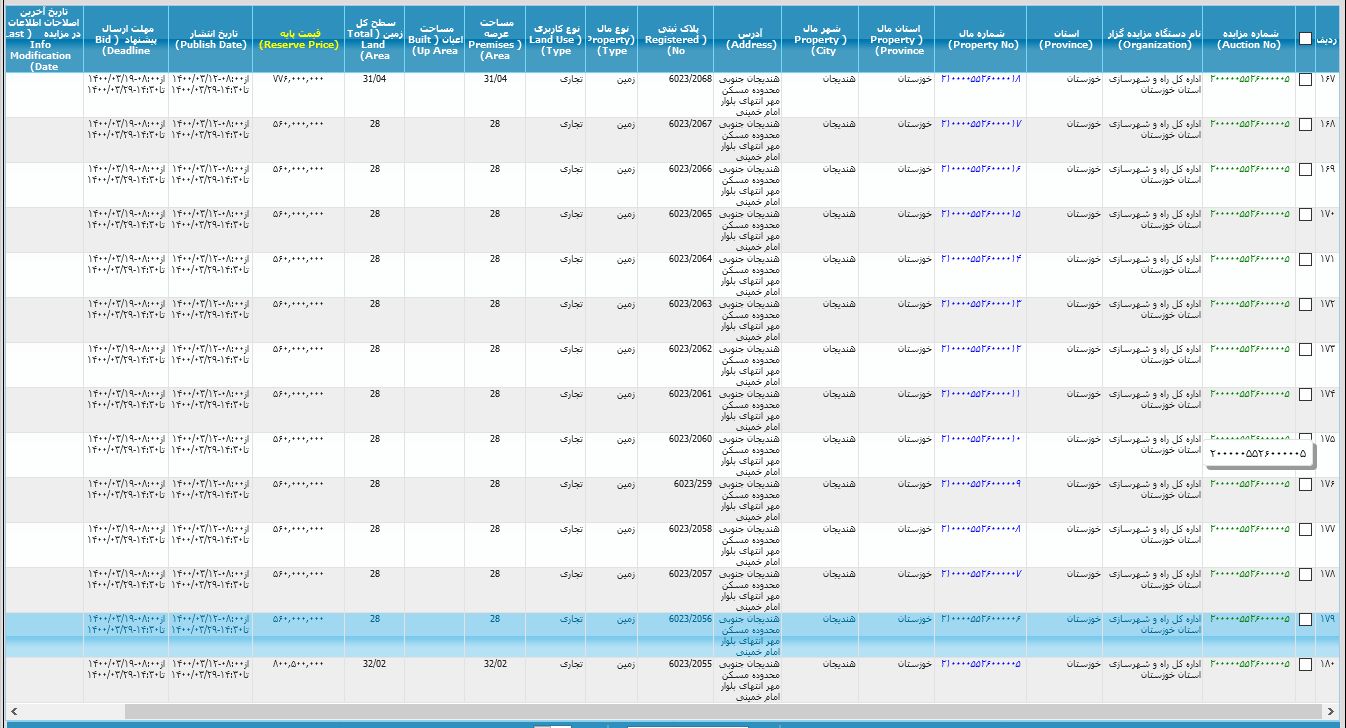Click the Land Use Type column header

[555, 39]
